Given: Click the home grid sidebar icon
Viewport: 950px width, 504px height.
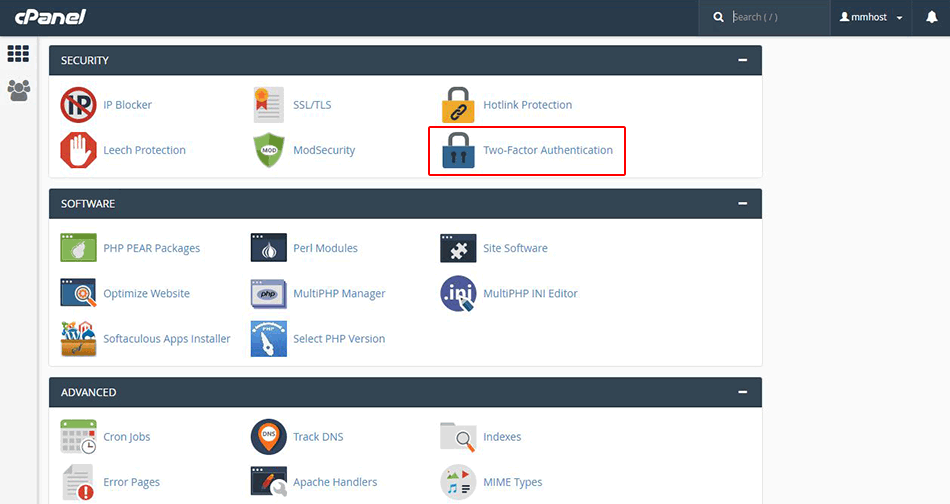Looking at the screenshot, I should [18, 54].
